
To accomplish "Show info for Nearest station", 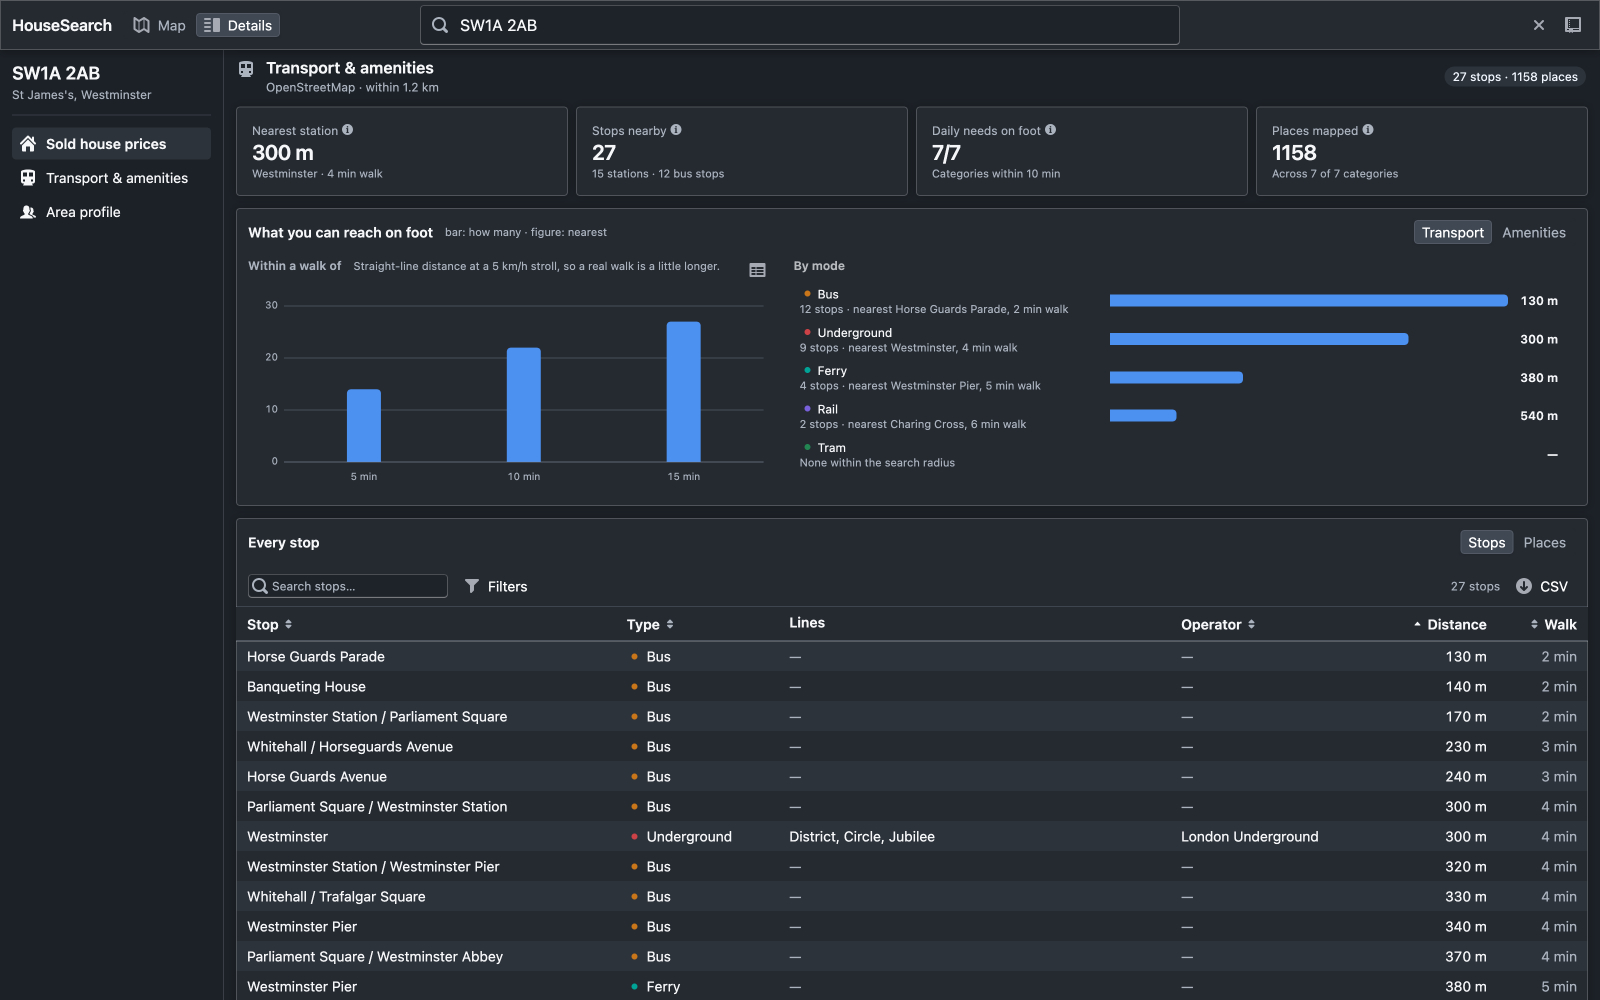I will click(x=348, y=129).
